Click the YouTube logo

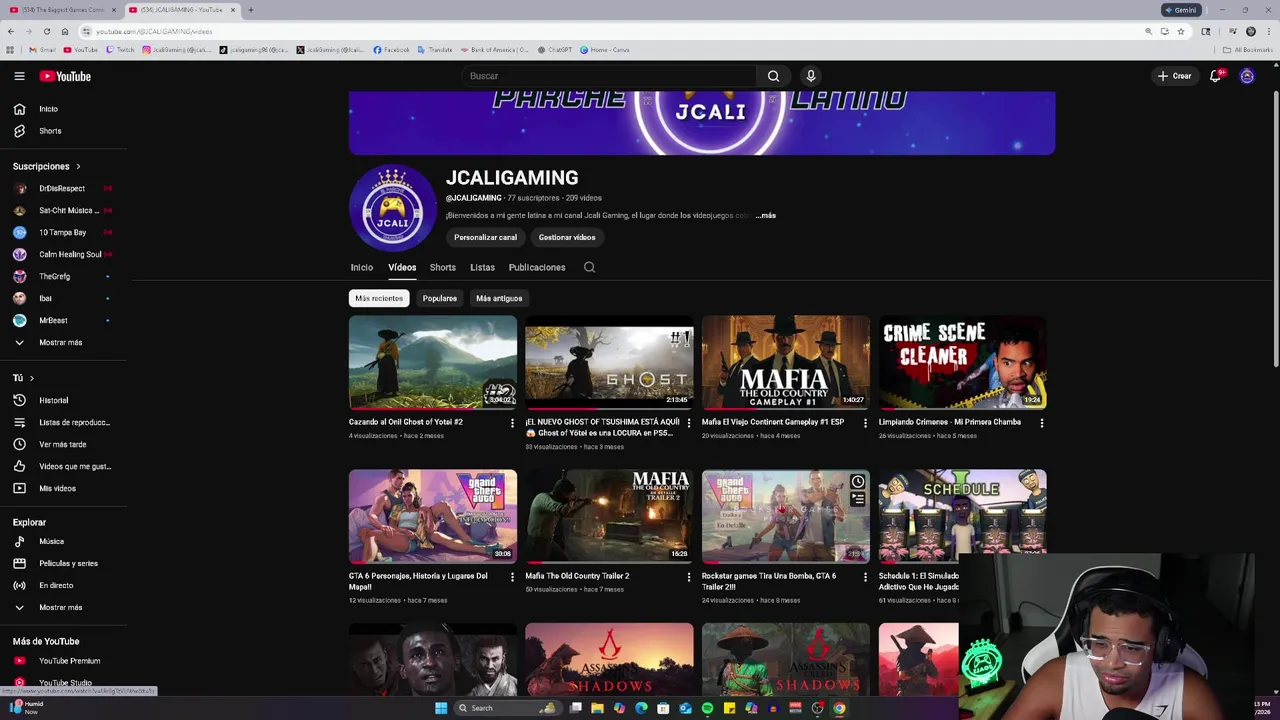click(65, 76)
